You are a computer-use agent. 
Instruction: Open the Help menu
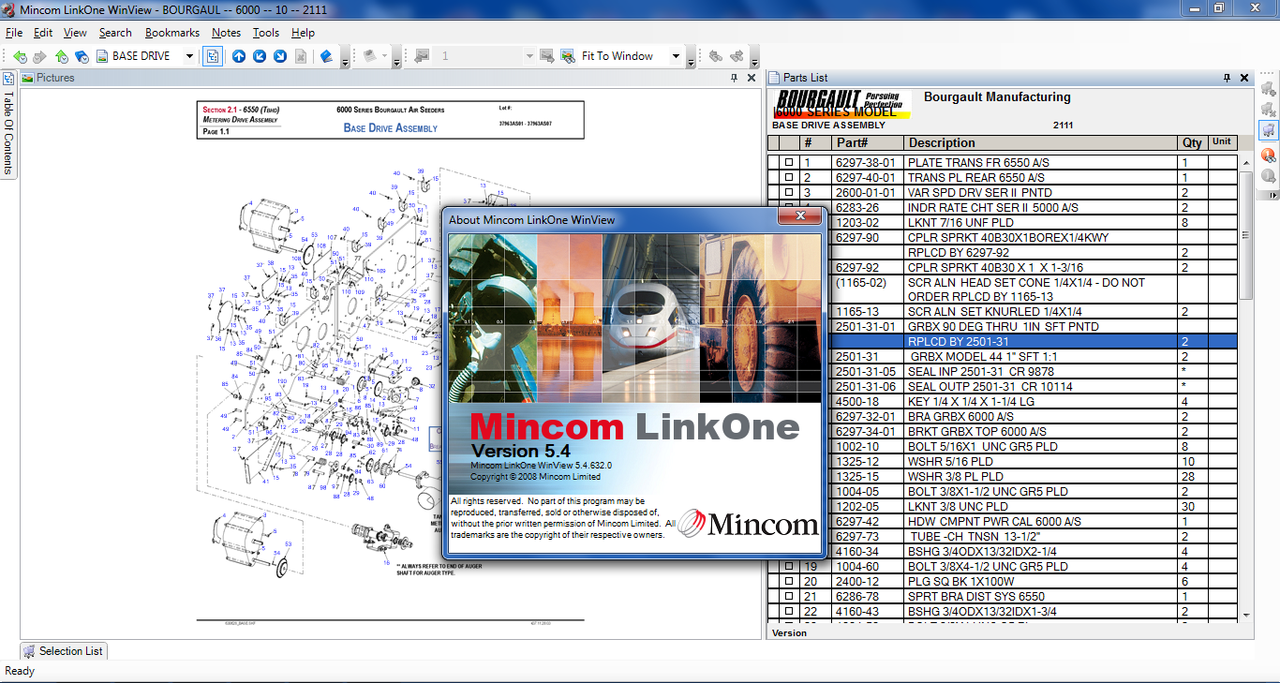tap(303, 33)
